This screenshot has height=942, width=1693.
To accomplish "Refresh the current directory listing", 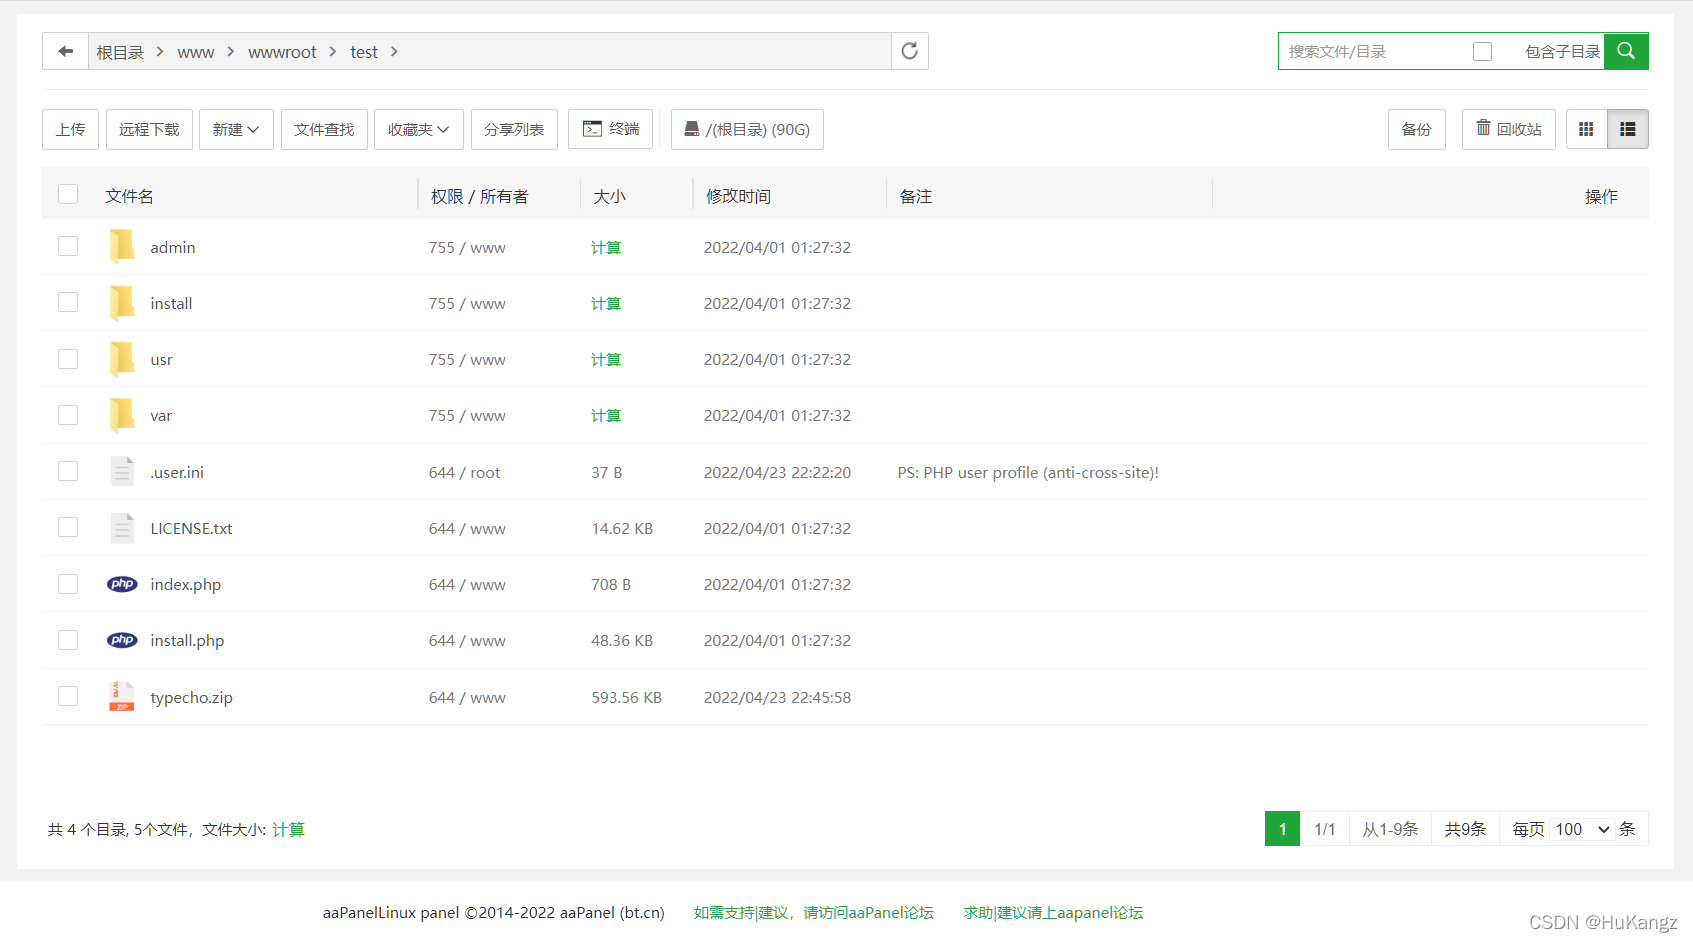I will (x=909, y=51).
